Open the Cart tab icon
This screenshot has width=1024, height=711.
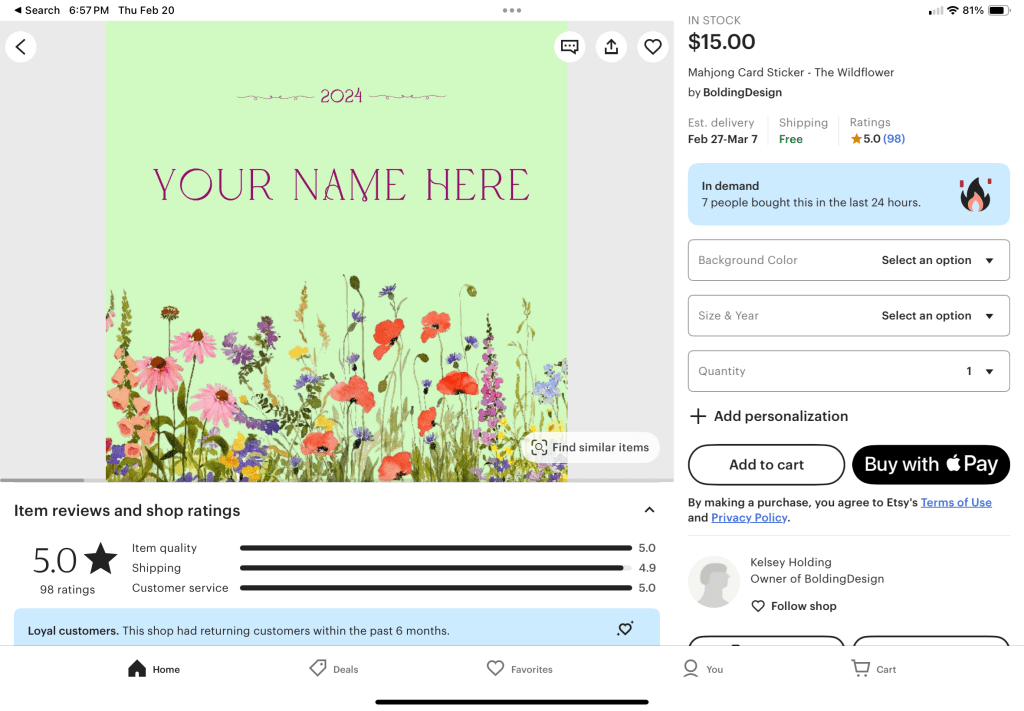[873, 669]
